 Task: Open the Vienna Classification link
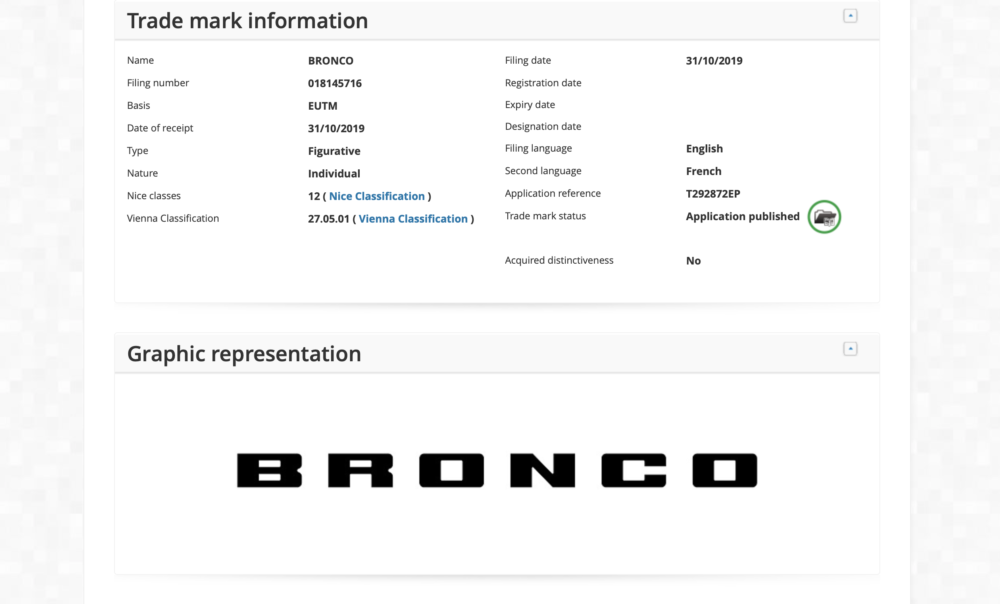(413, 219)
